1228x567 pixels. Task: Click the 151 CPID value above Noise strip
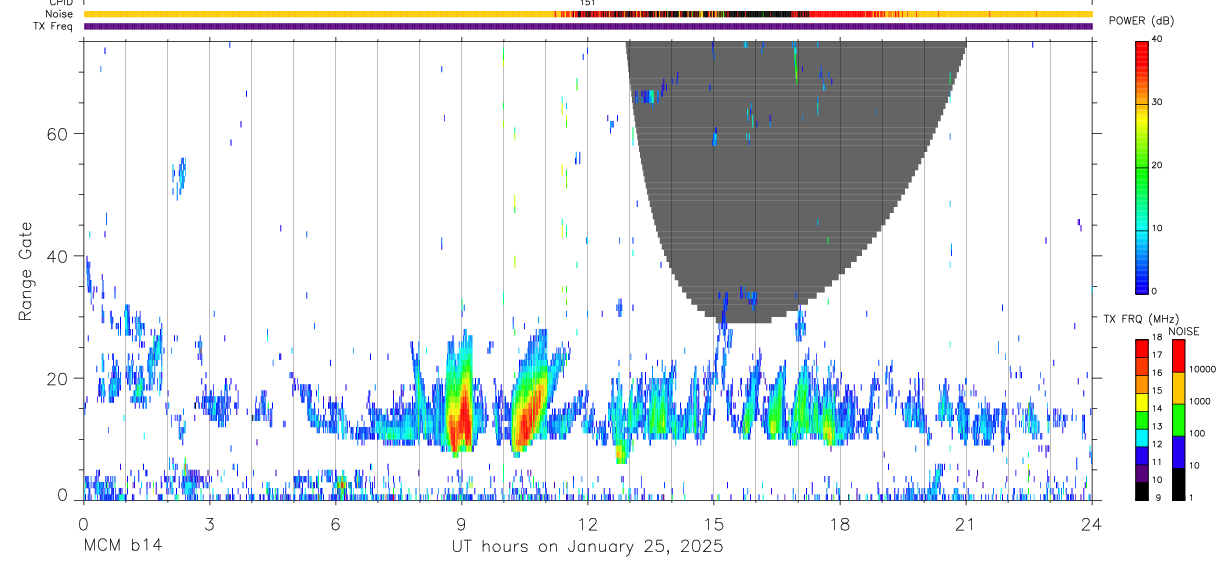(587, 3)
